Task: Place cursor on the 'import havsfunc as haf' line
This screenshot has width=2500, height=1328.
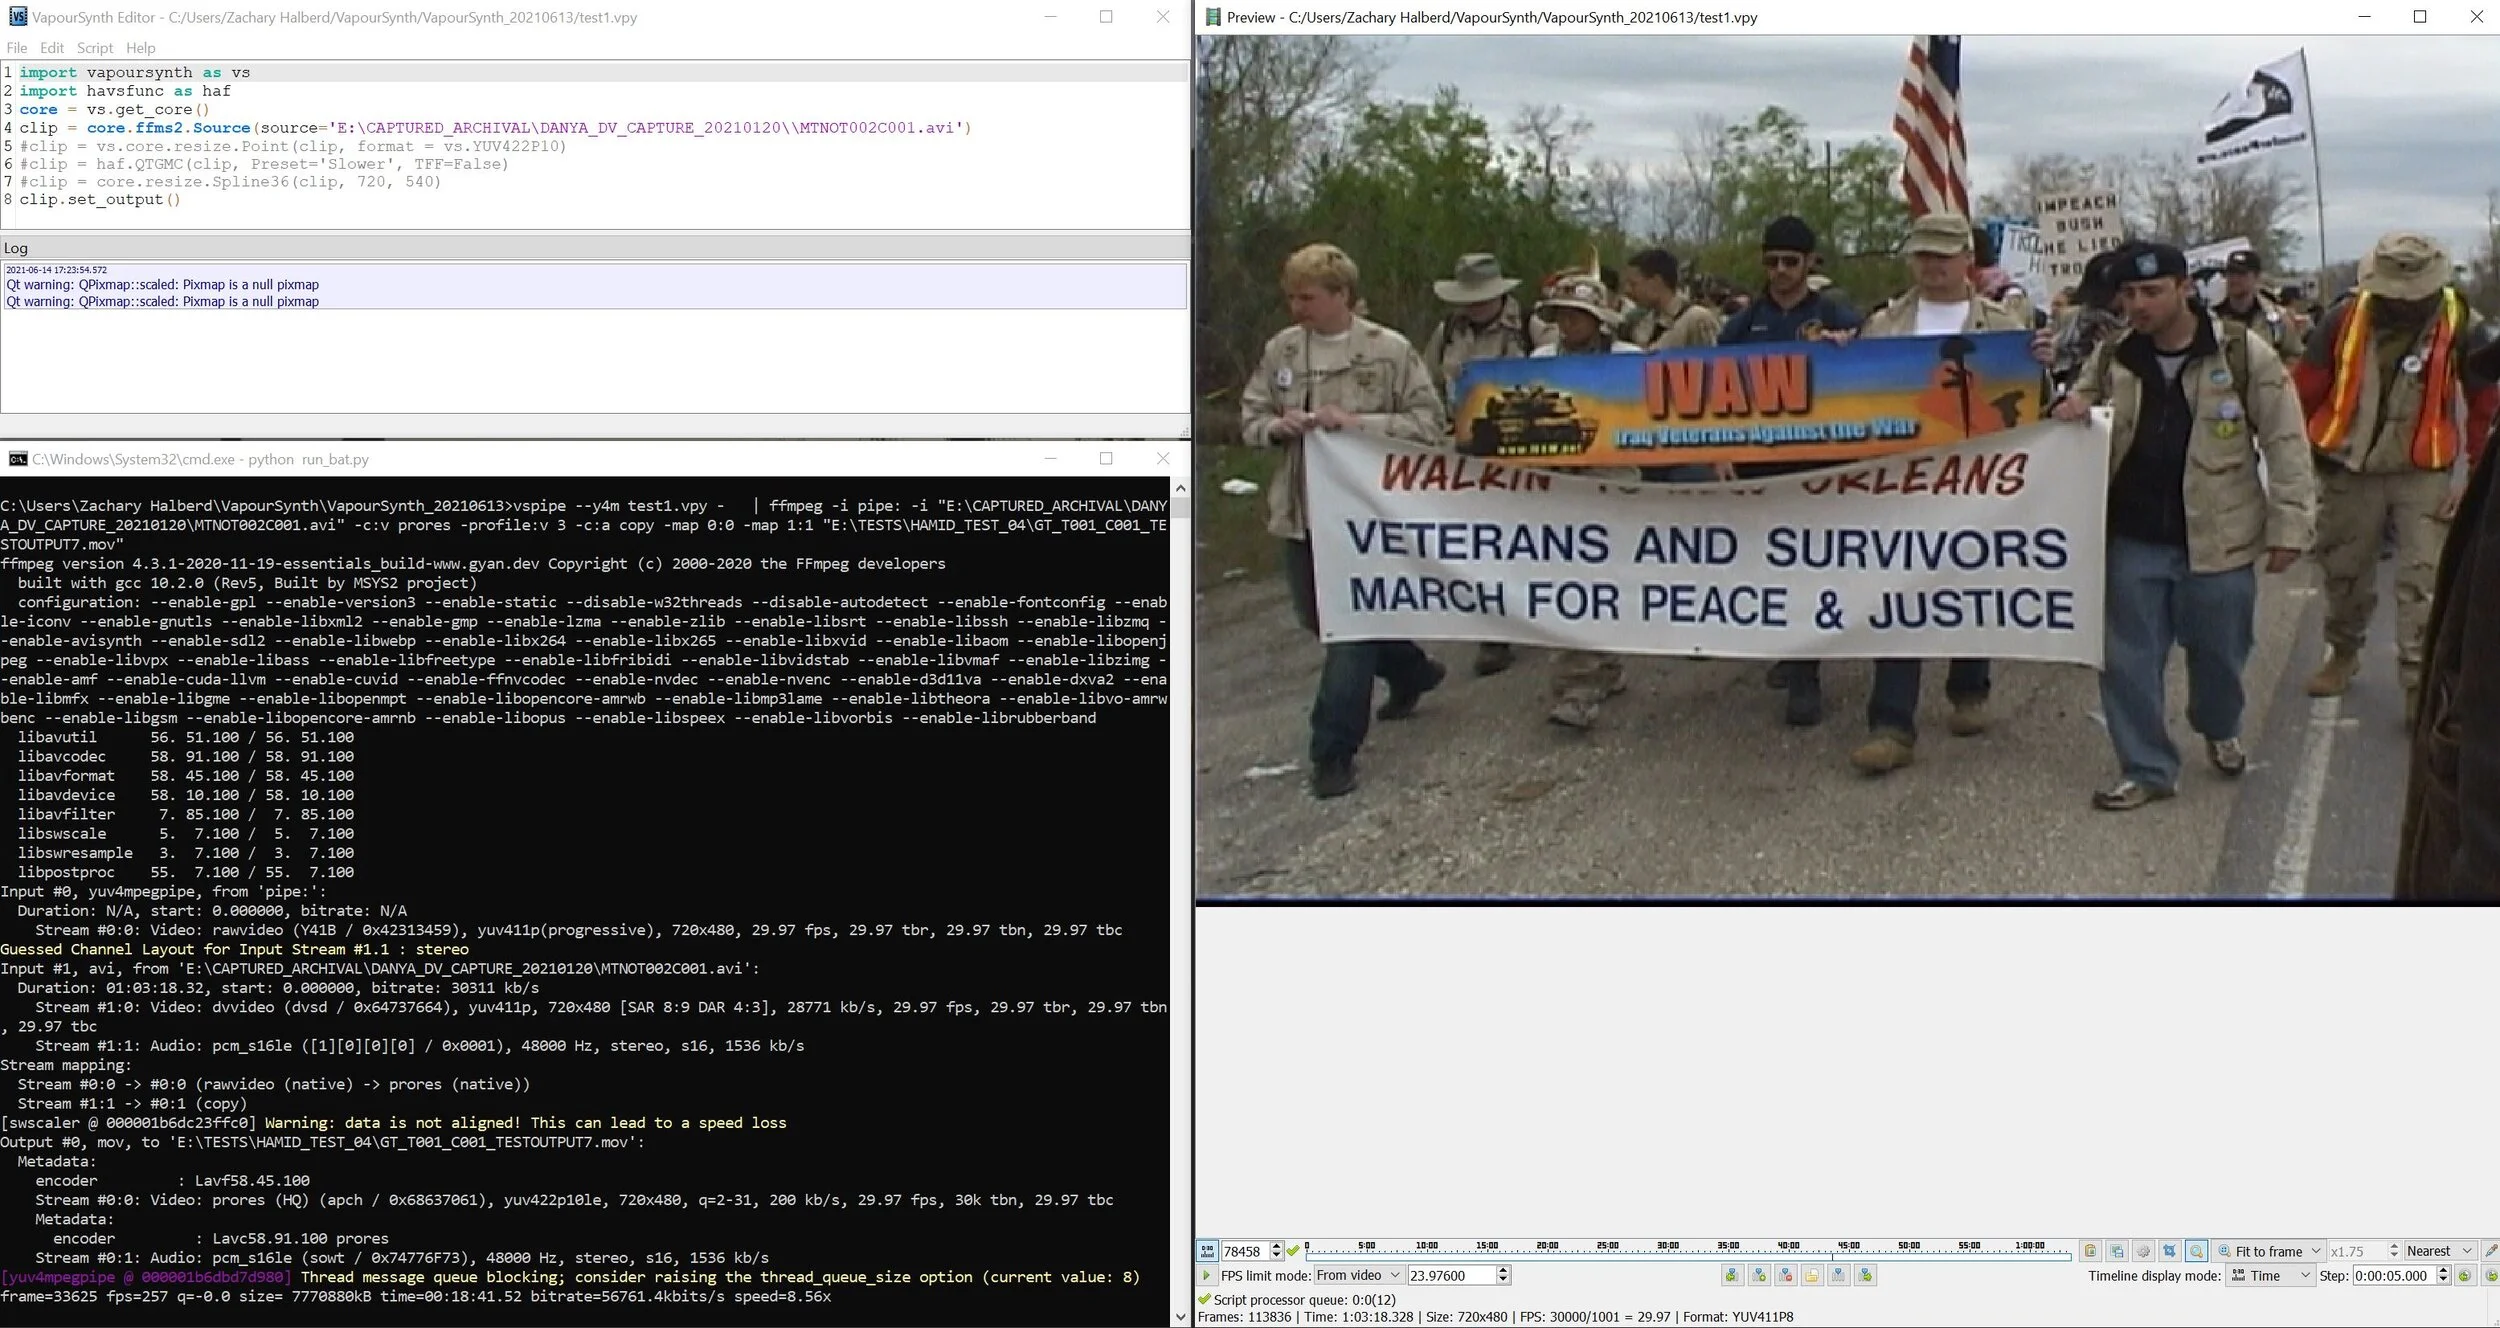Action: [x=125, y=91]
